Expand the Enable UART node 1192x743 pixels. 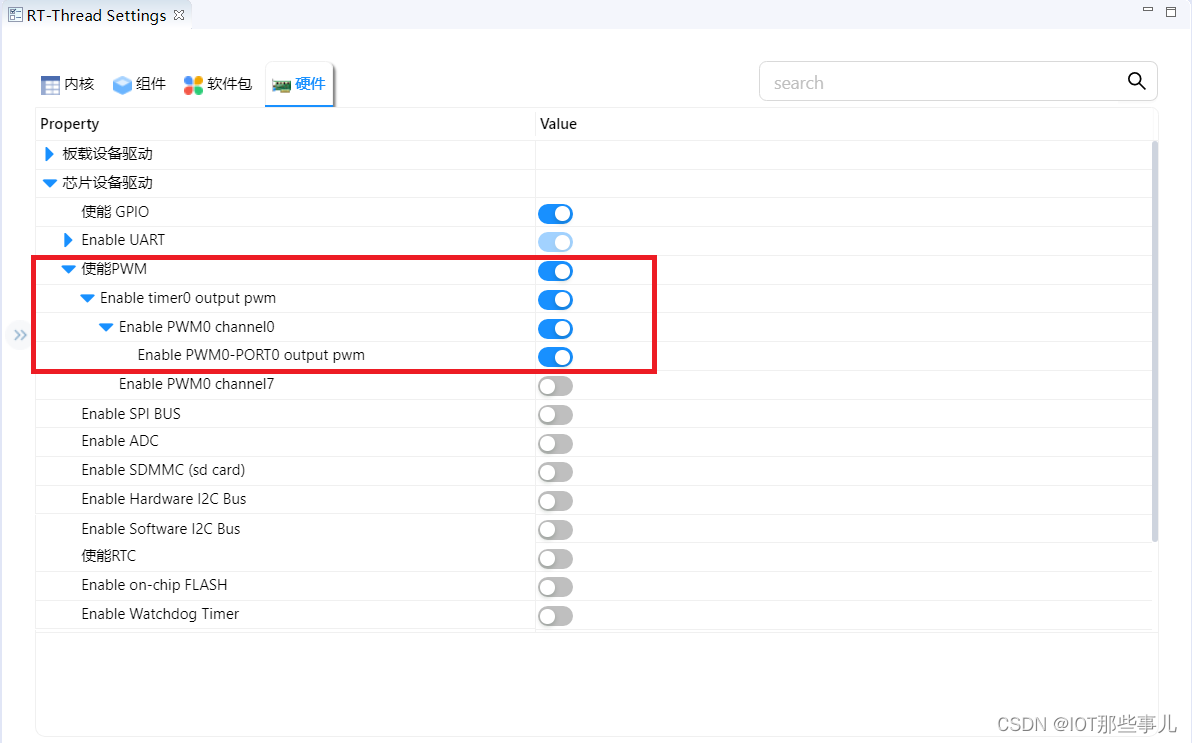pos(68,240)
